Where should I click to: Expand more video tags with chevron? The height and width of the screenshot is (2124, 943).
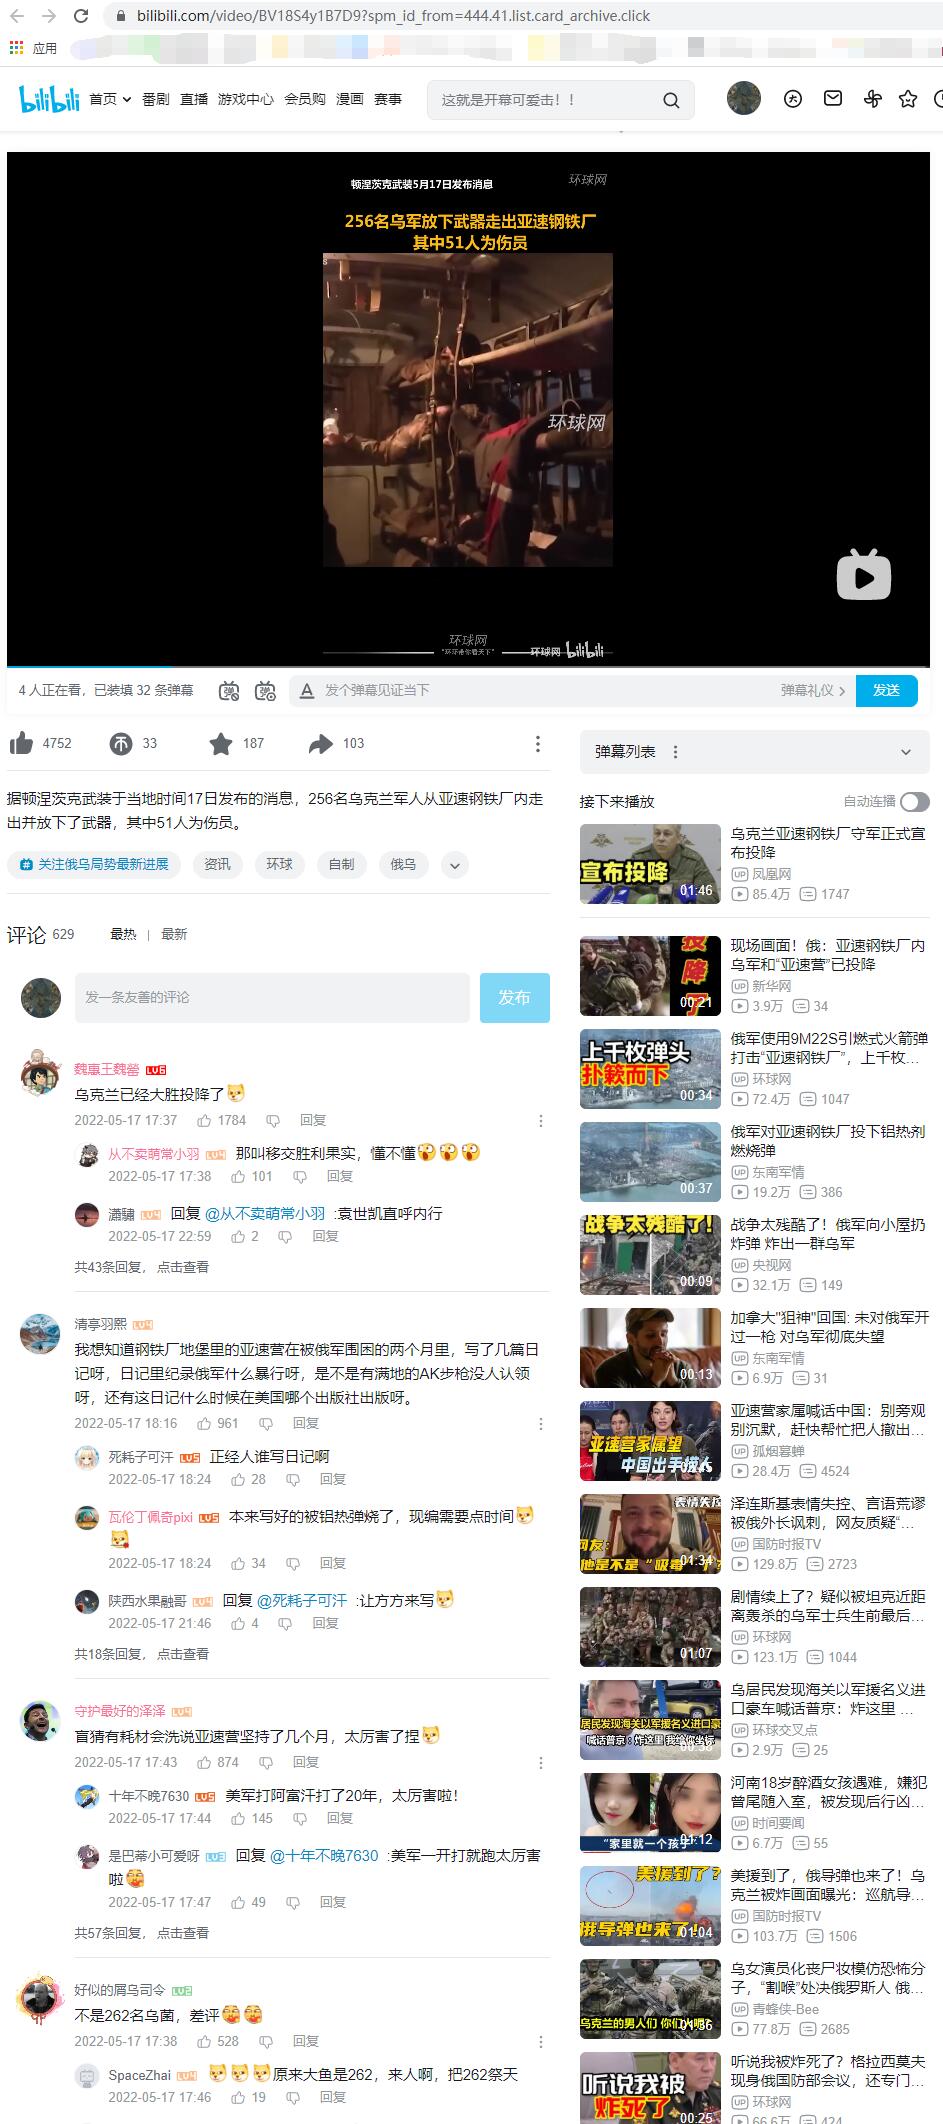tap(454, 865)
